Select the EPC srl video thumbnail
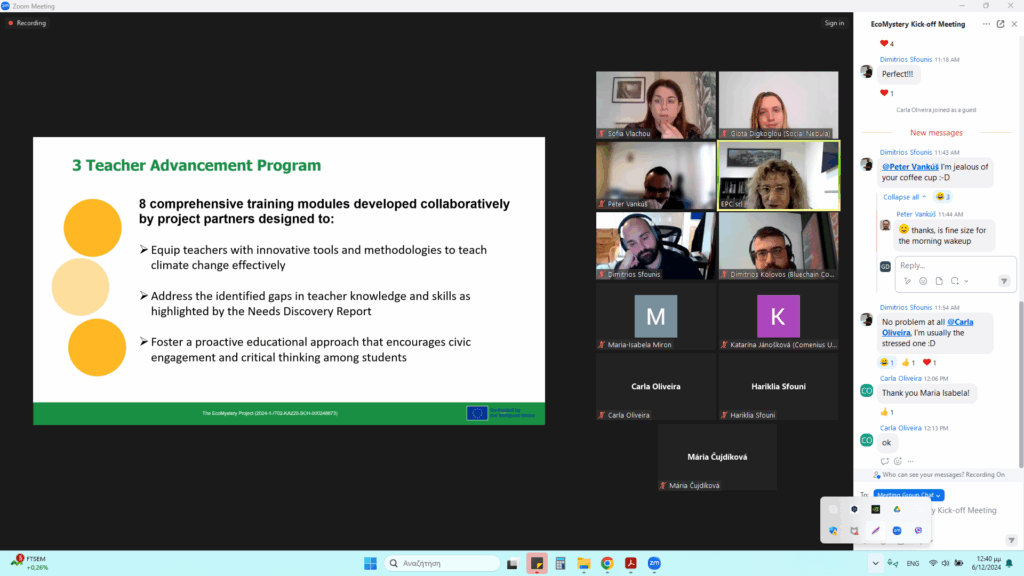This screenshot has height=576, width=1024. tap(779, 175)
